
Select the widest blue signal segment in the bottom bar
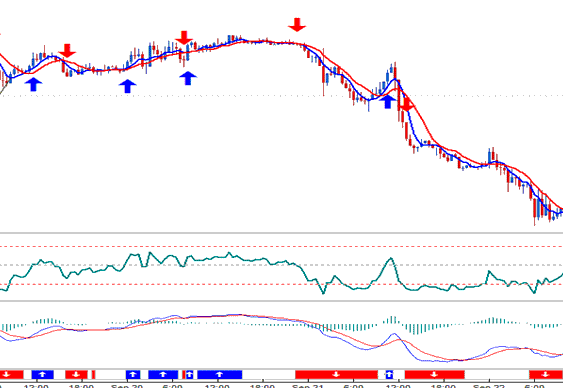(219, 375)
